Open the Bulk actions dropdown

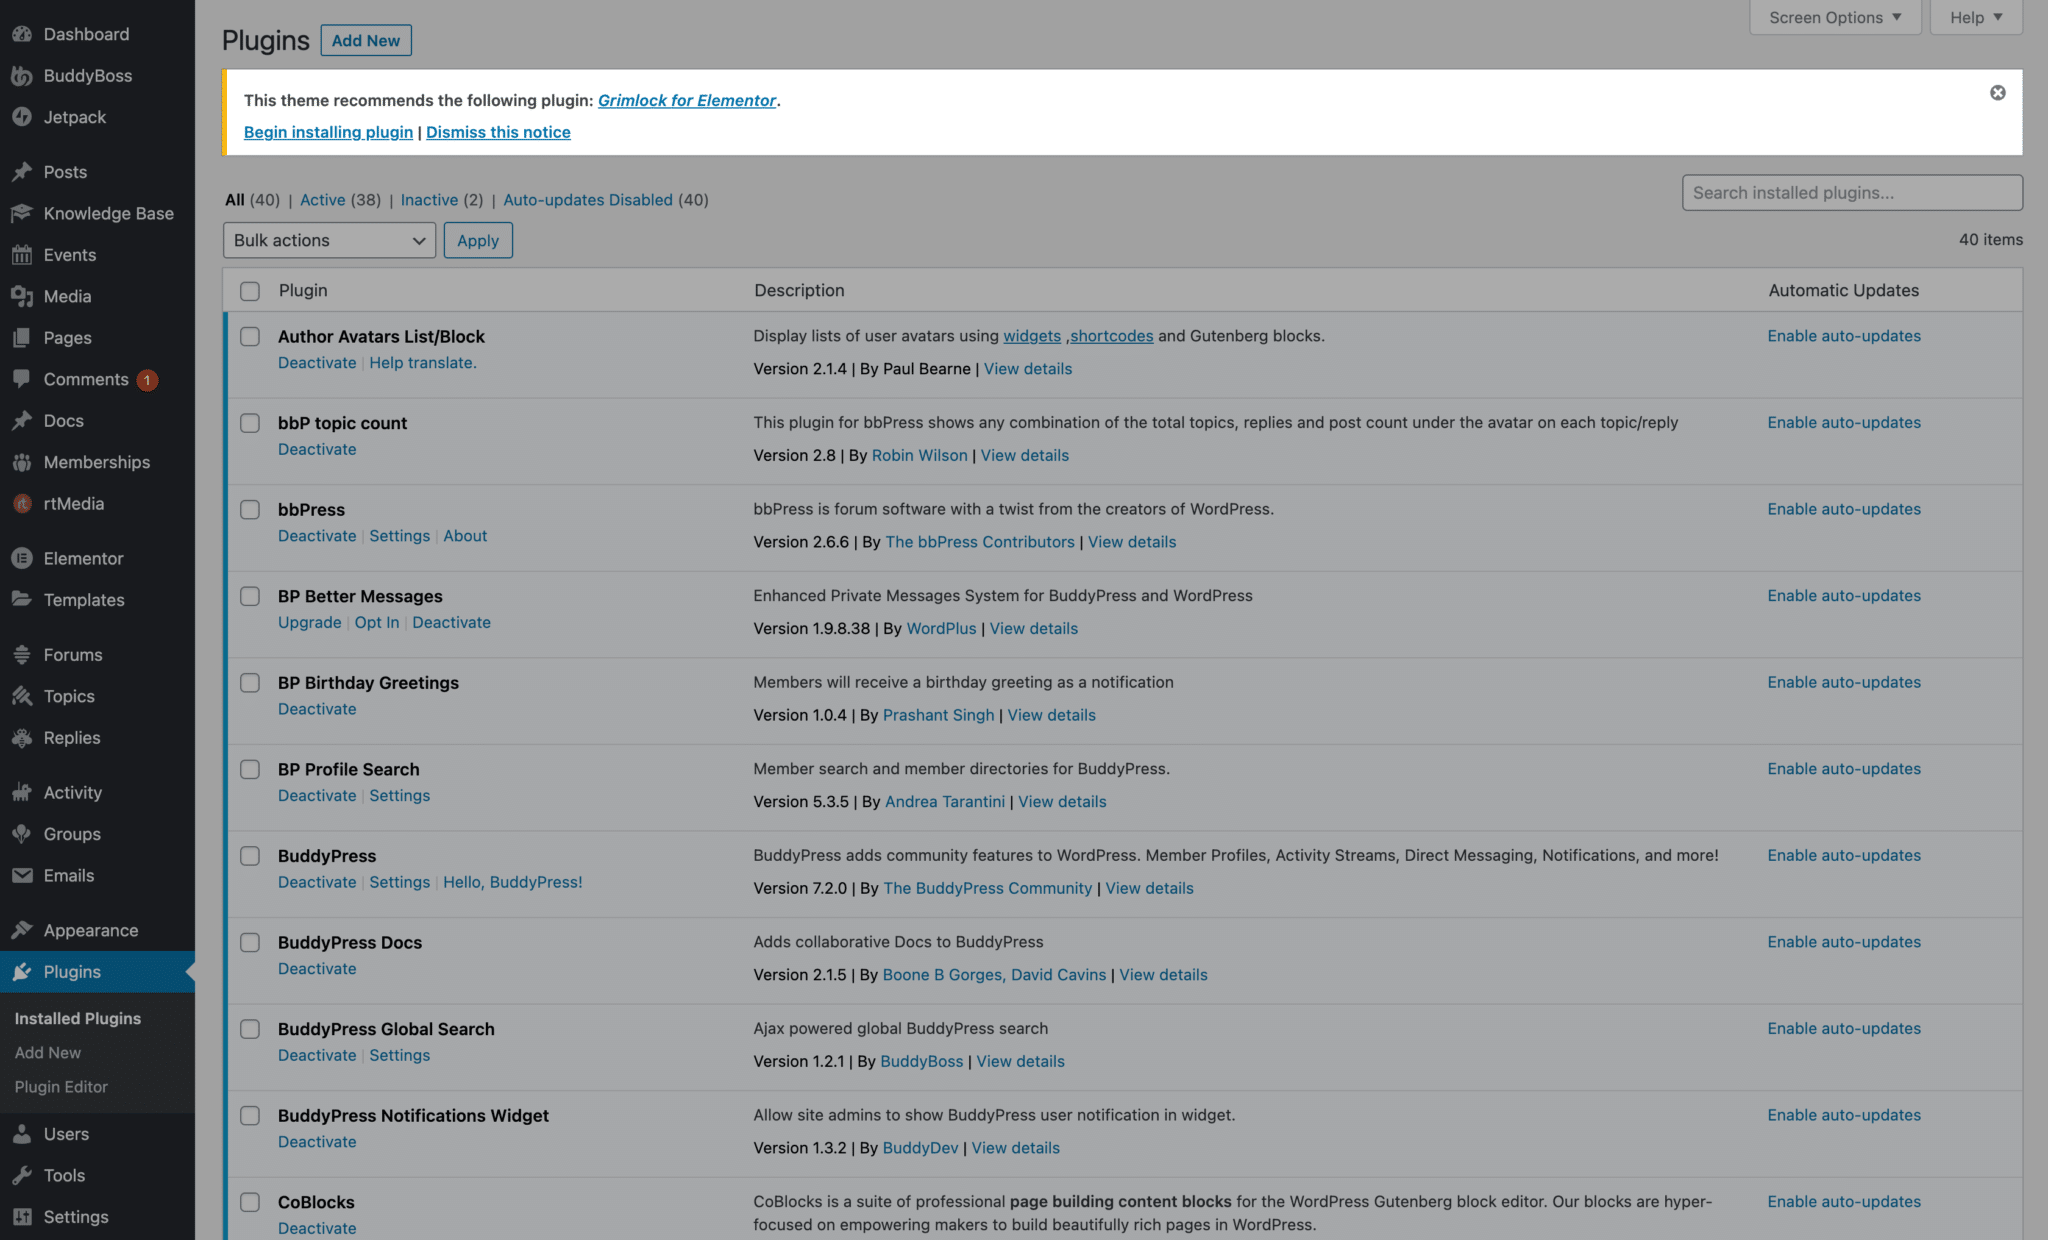click(329, 240)
